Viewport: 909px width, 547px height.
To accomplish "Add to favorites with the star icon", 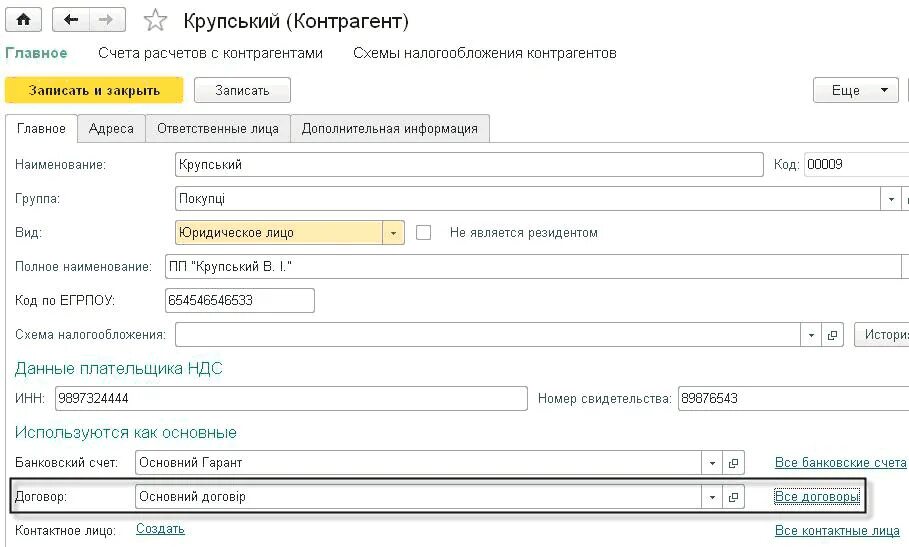I will (x=155, y=21).
